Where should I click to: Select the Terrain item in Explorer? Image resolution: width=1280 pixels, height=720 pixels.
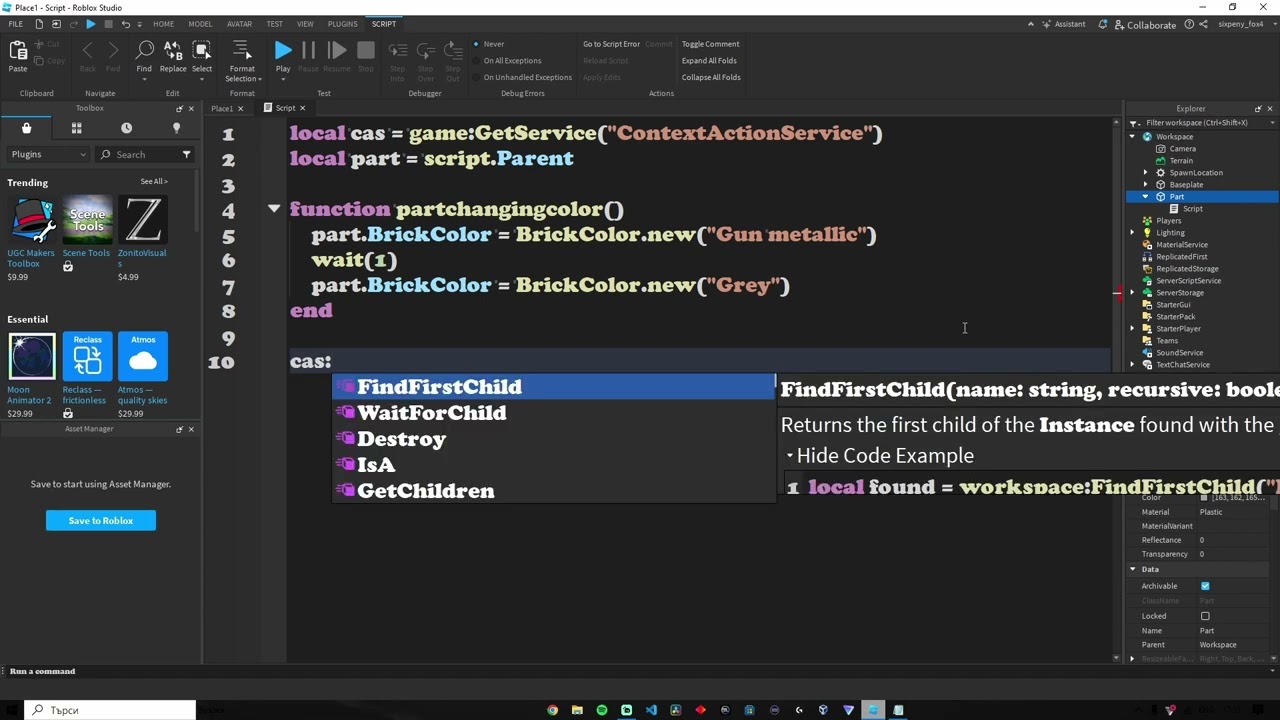tap(1181, 160)
